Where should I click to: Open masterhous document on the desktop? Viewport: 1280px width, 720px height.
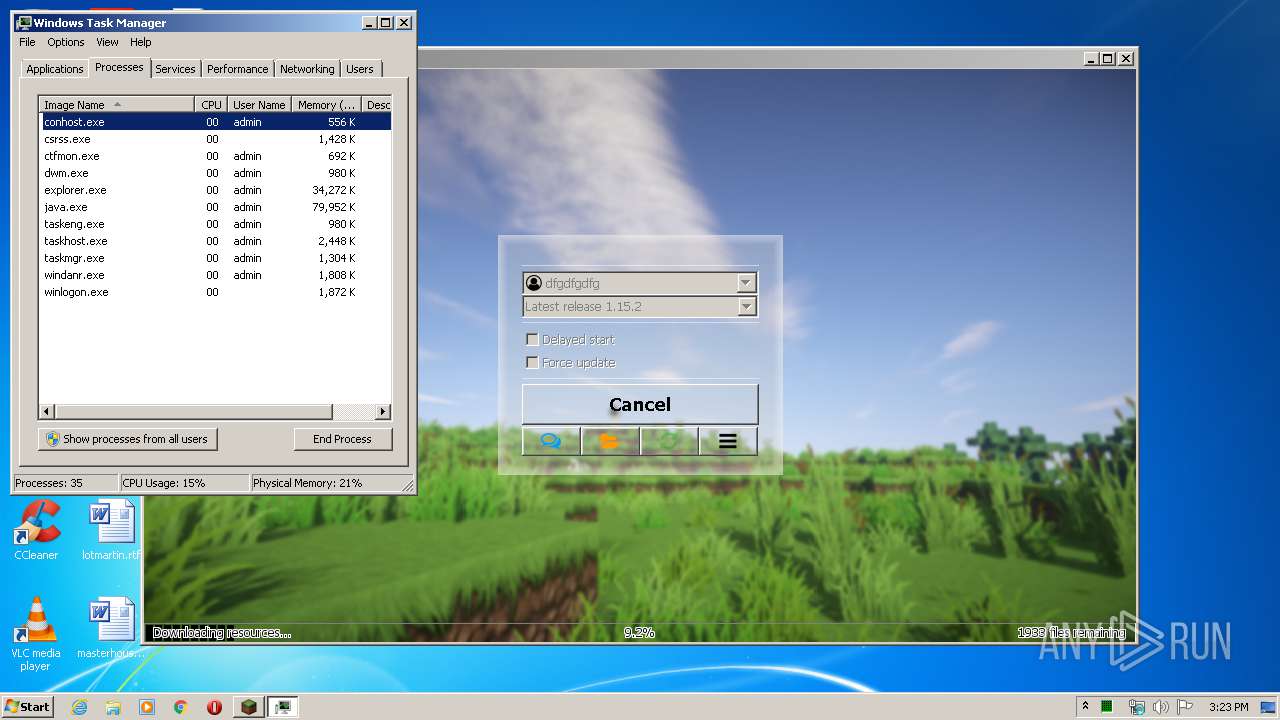111,629
